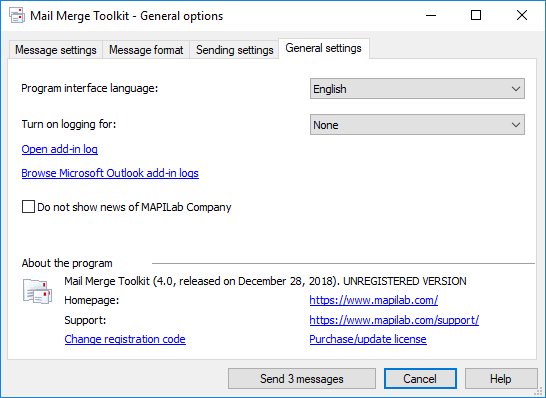Click the About the program heading
The width and height of the screenshot is (546, 398).
coord(67,263)
